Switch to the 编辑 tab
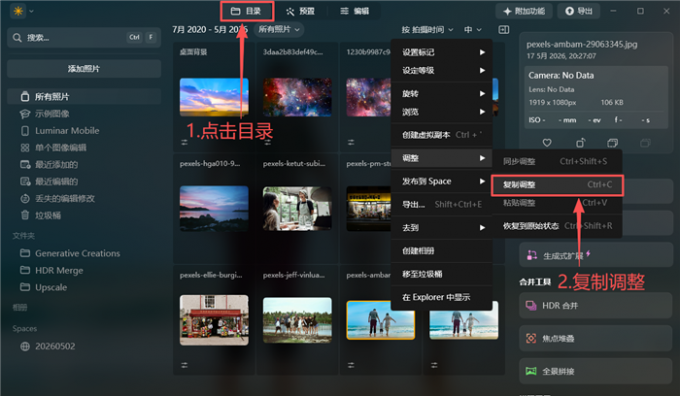This screenshot has height=396, width=680. (x=355, y=11)
